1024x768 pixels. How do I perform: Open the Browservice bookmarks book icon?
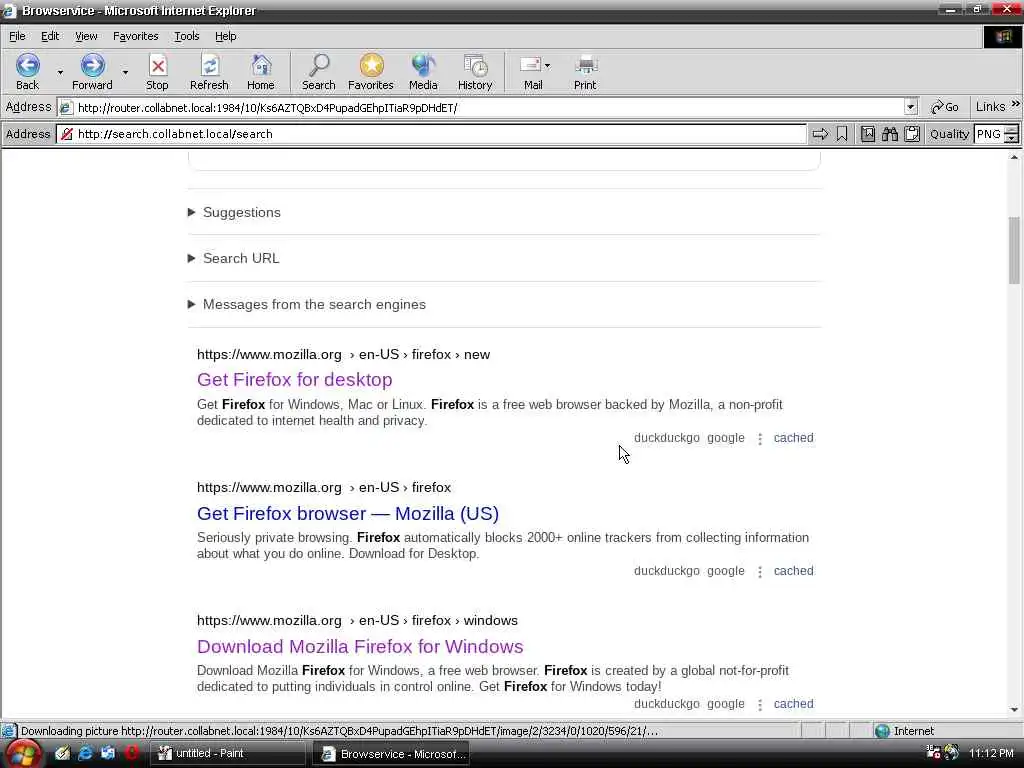click(868, 135)
